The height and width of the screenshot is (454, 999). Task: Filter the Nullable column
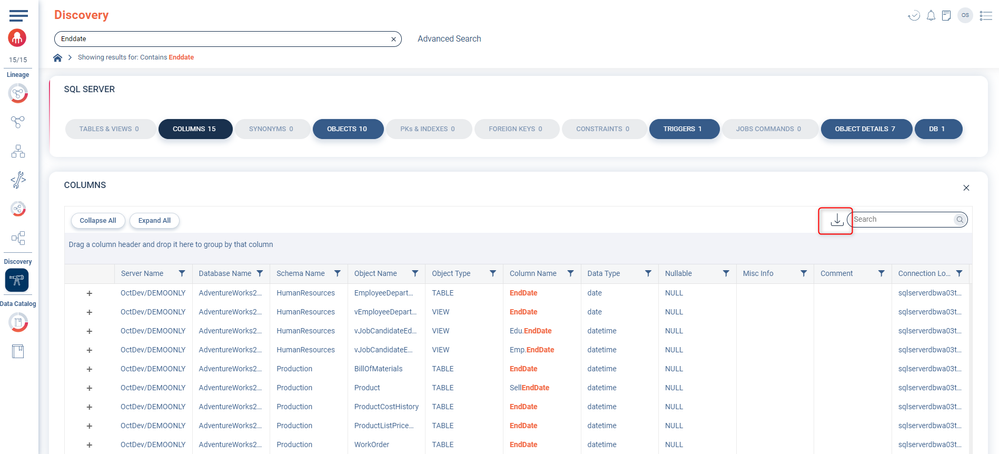[x=726, y=273]
